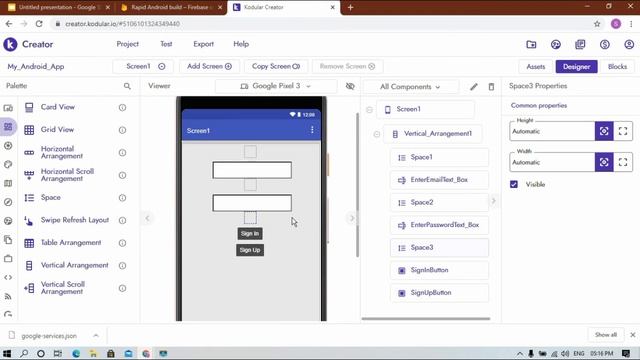This screenshot has height=360, width=640.
Task: Collapse the Vertical_Arrangement1 tree node
Action: tap(377, 134)
